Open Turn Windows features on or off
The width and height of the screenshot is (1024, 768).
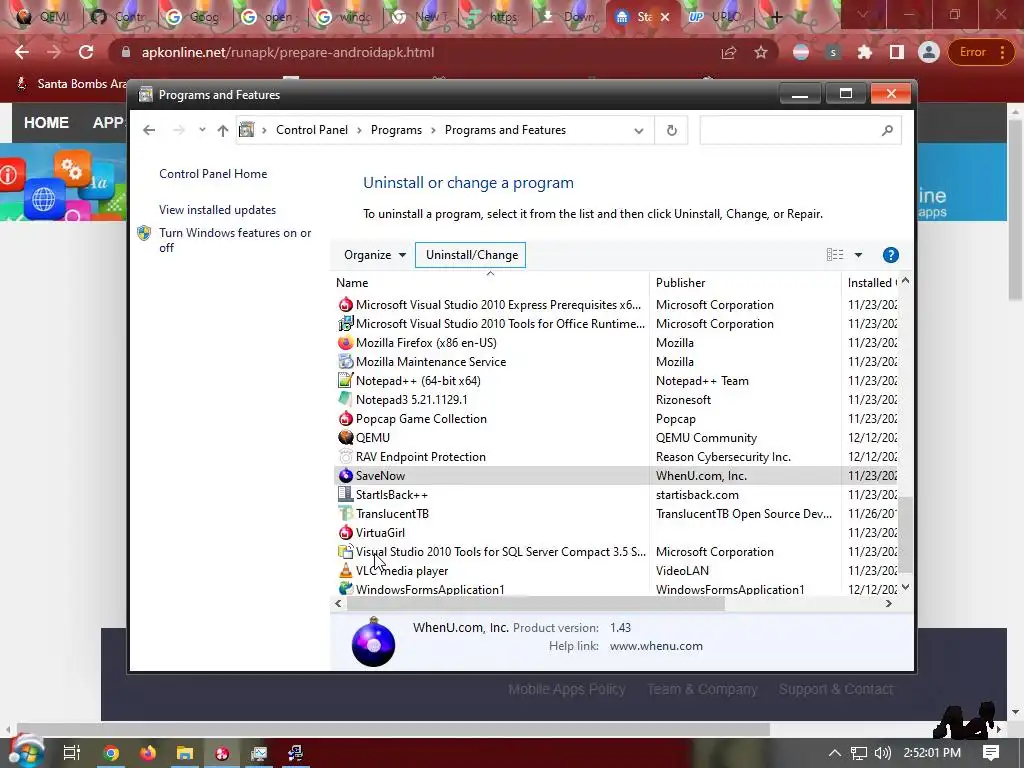pos(234,240)
